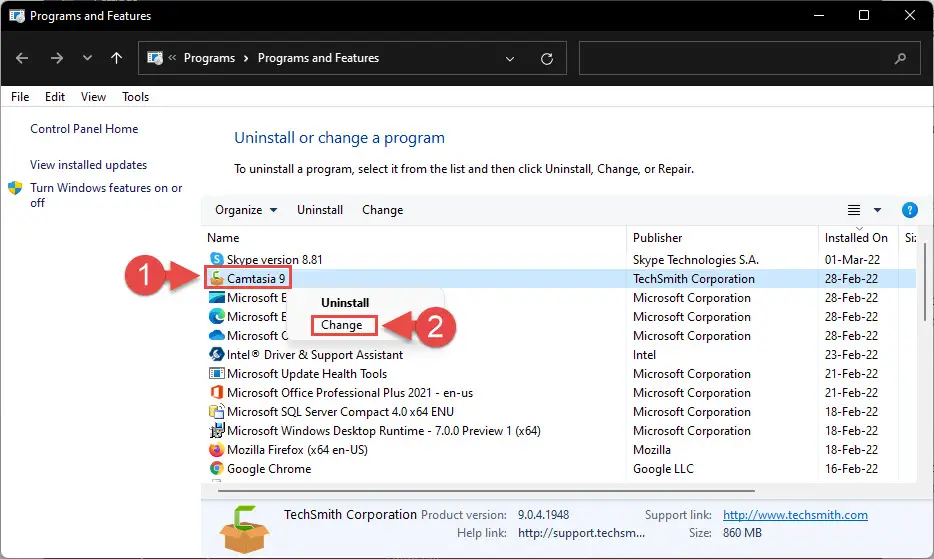Click the 01-Mar-22 install date

point(852,259)
